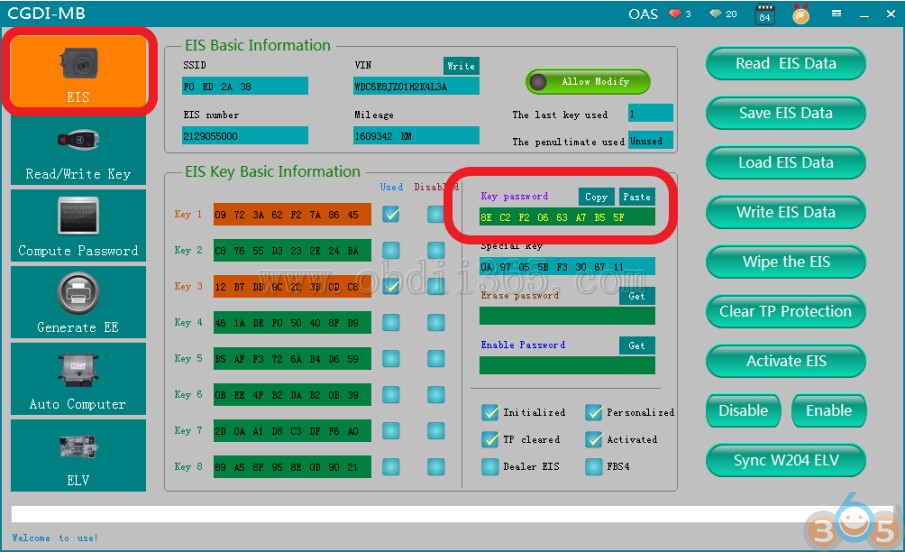The height and width of the screenshot is (552, 905).
Task: Open the title bar menu icon
Action: click(836, 13)
